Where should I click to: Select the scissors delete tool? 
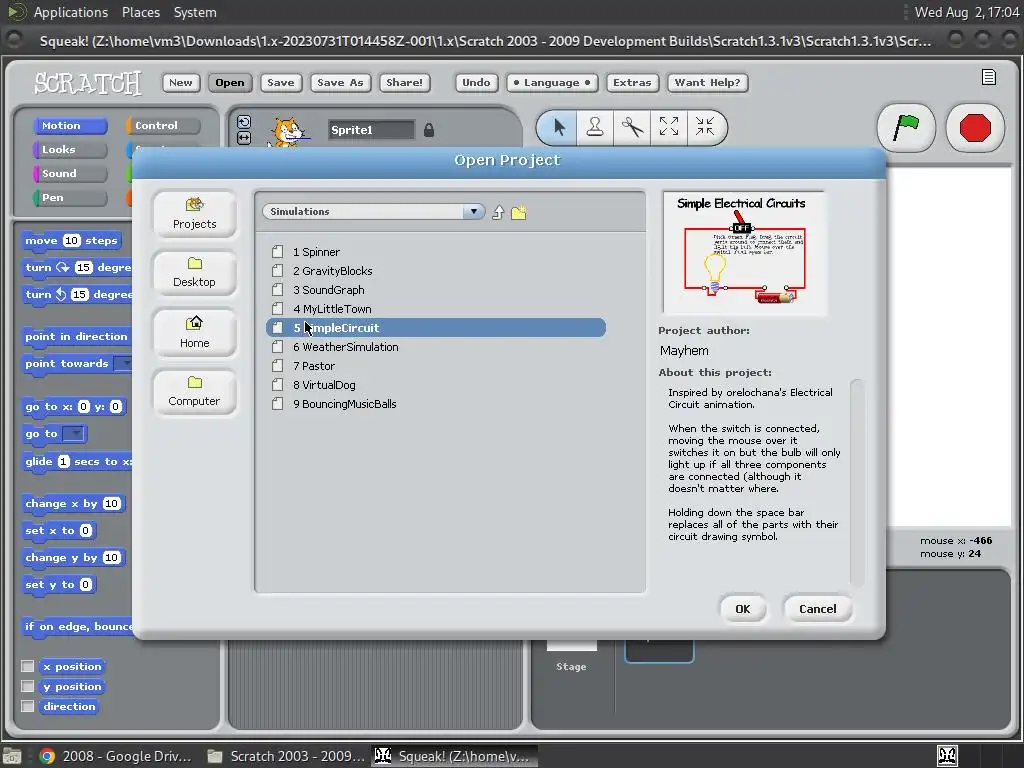pyautogui.click(x=632, y=127)
